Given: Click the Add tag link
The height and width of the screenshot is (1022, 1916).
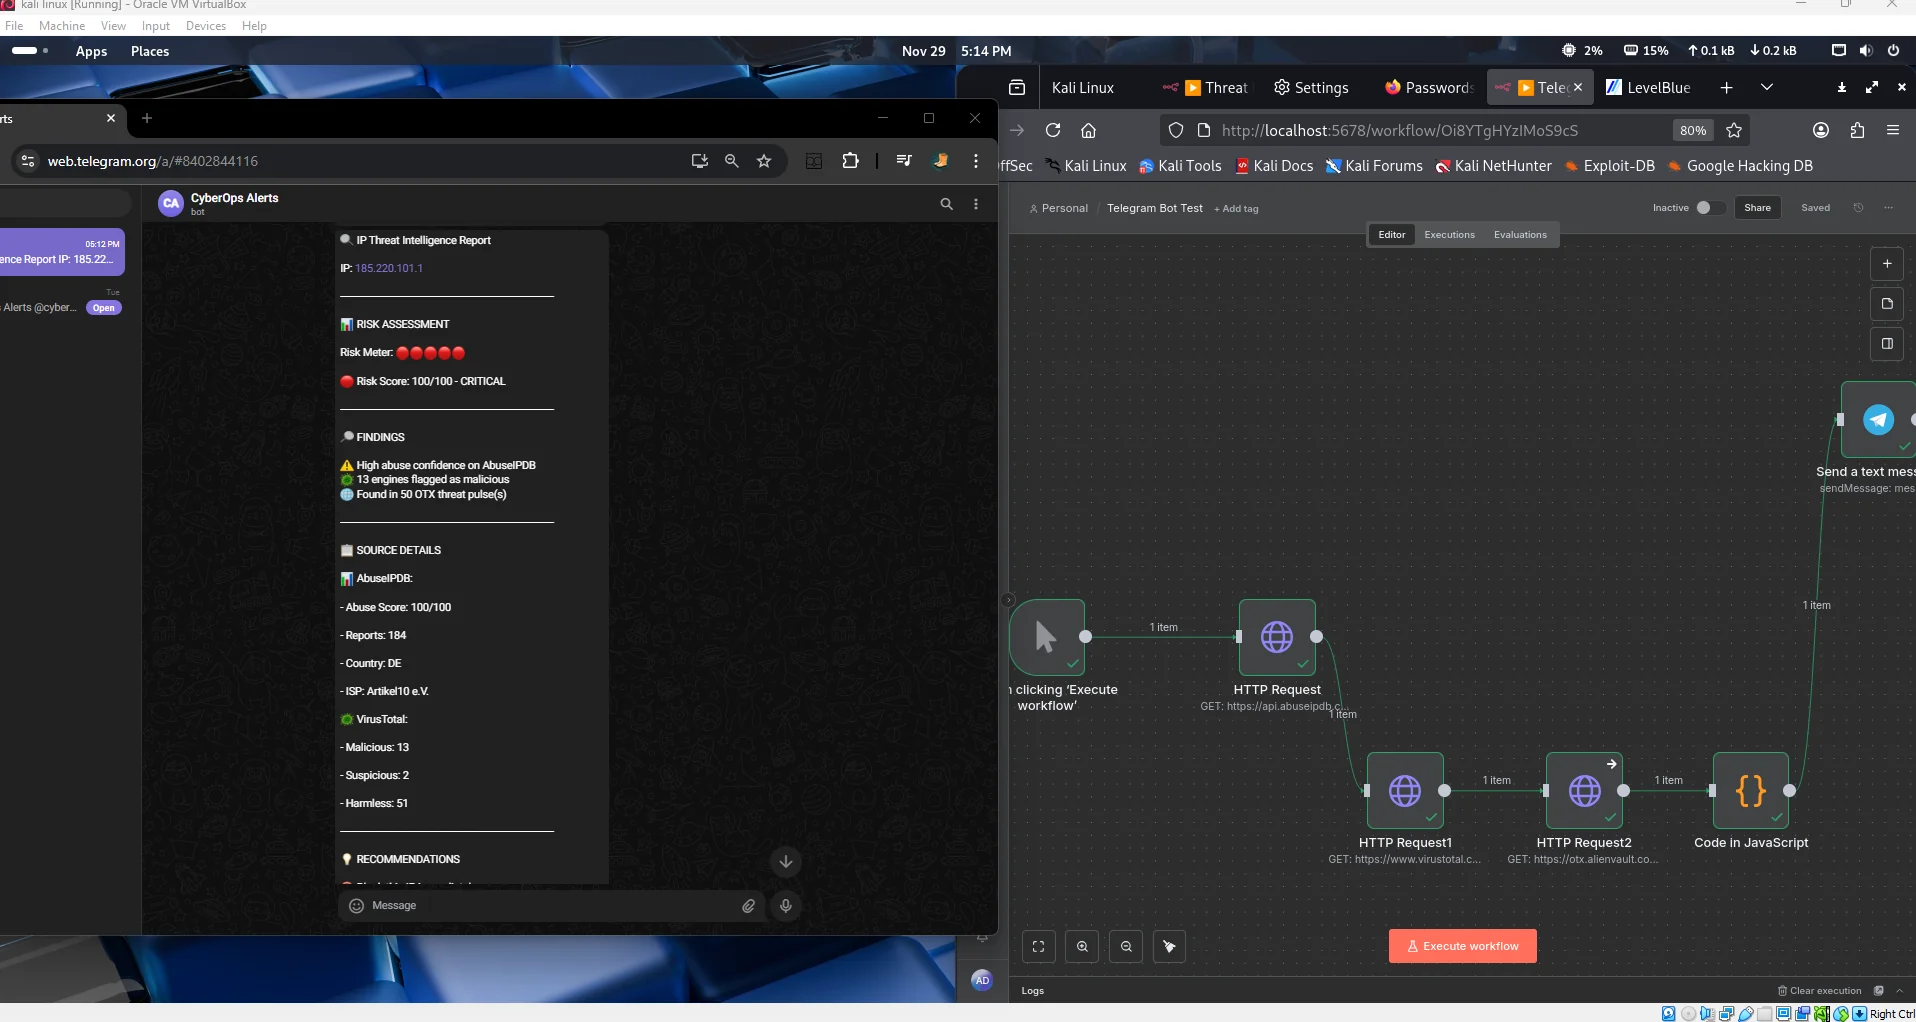Looking at the screenshot, I should tap(1236, 209).
